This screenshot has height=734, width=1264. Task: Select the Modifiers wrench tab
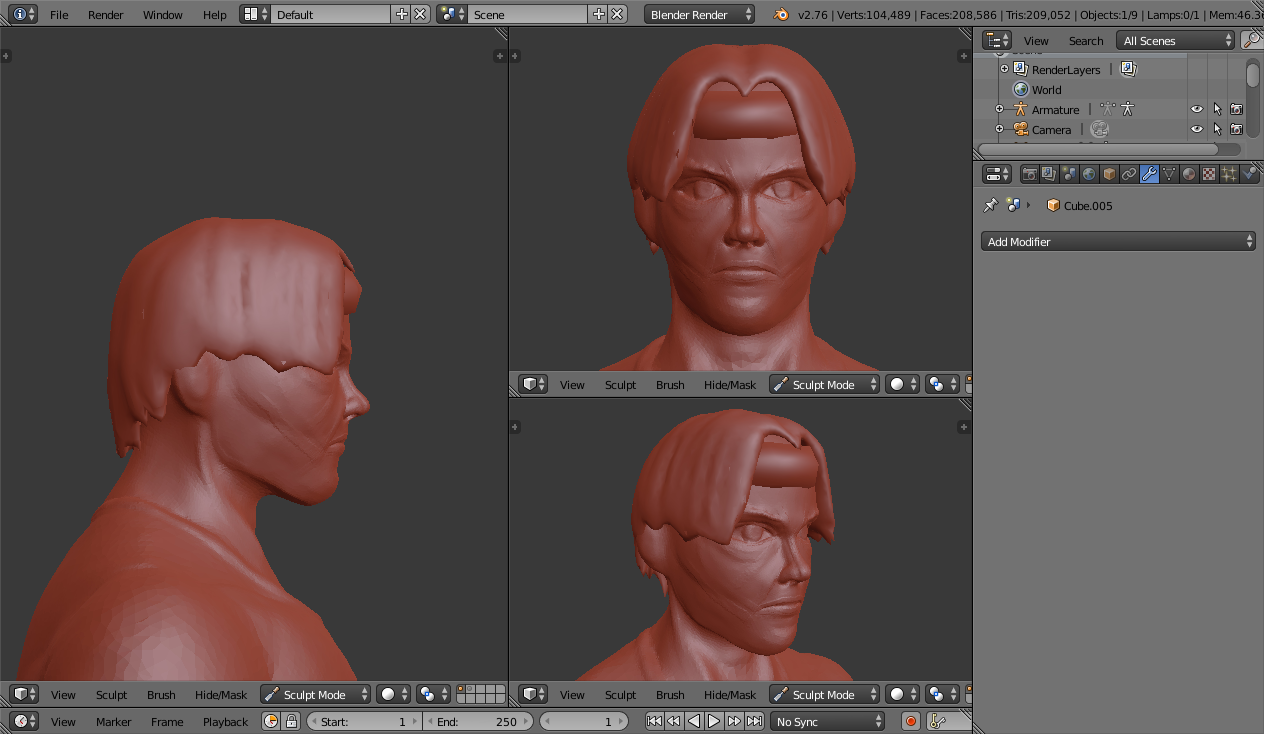click(x=1149, y=174)
